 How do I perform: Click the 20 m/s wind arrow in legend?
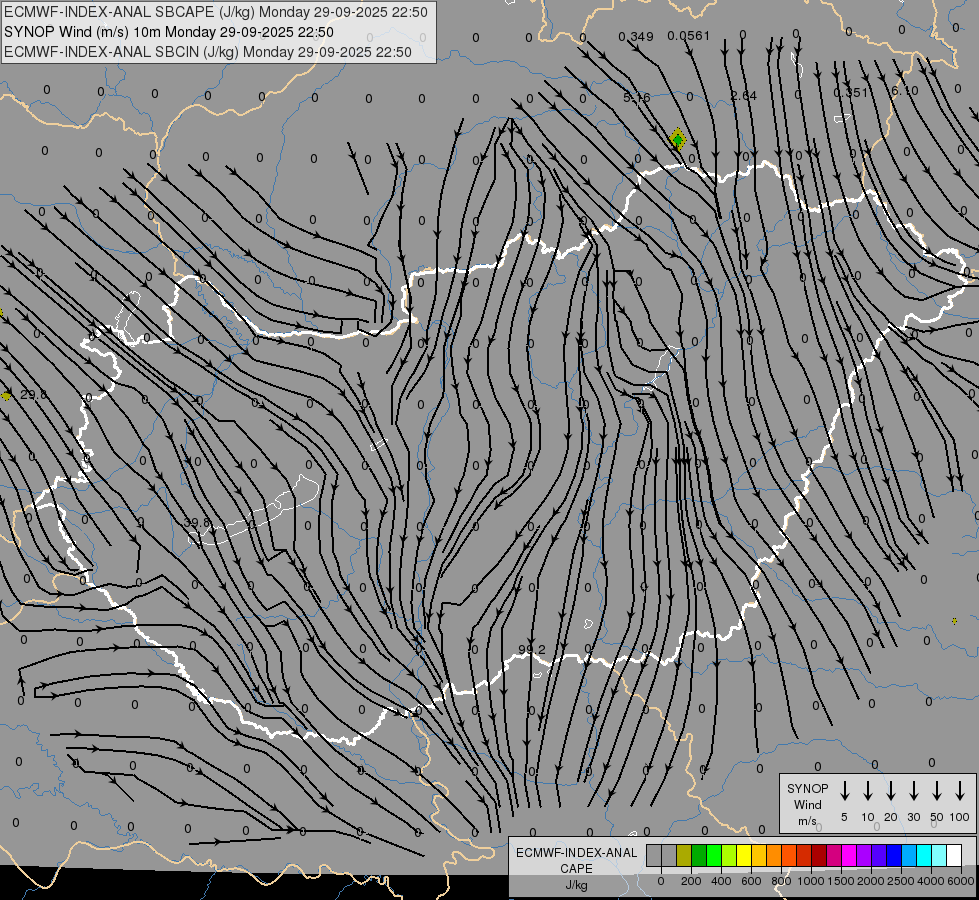(890, 791)
